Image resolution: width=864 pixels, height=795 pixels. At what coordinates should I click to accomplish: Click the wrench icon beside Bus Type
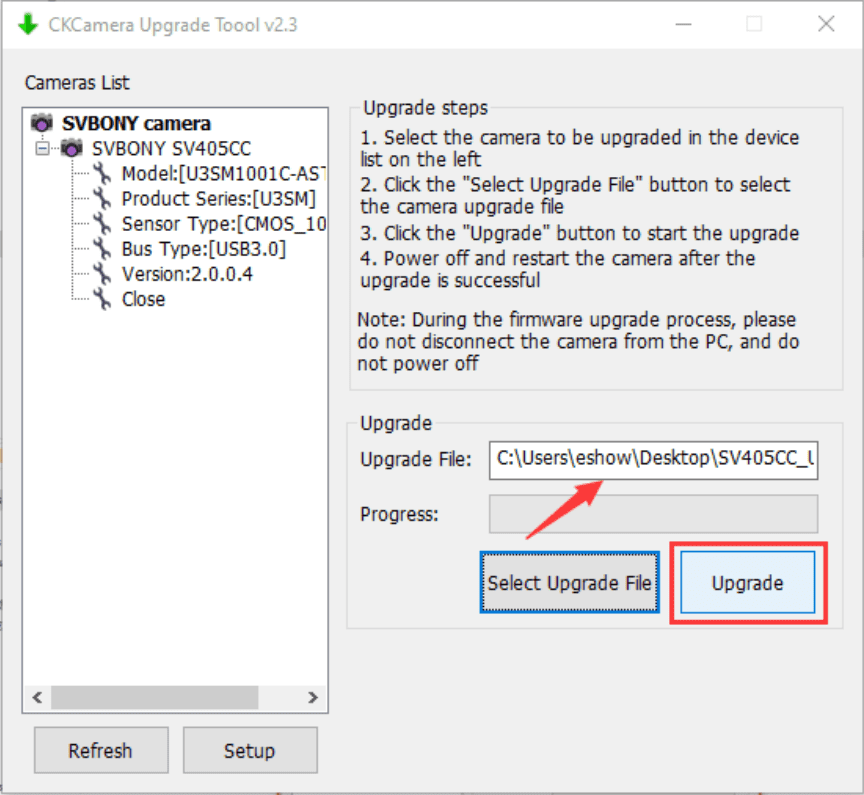[x=102, y=249]
